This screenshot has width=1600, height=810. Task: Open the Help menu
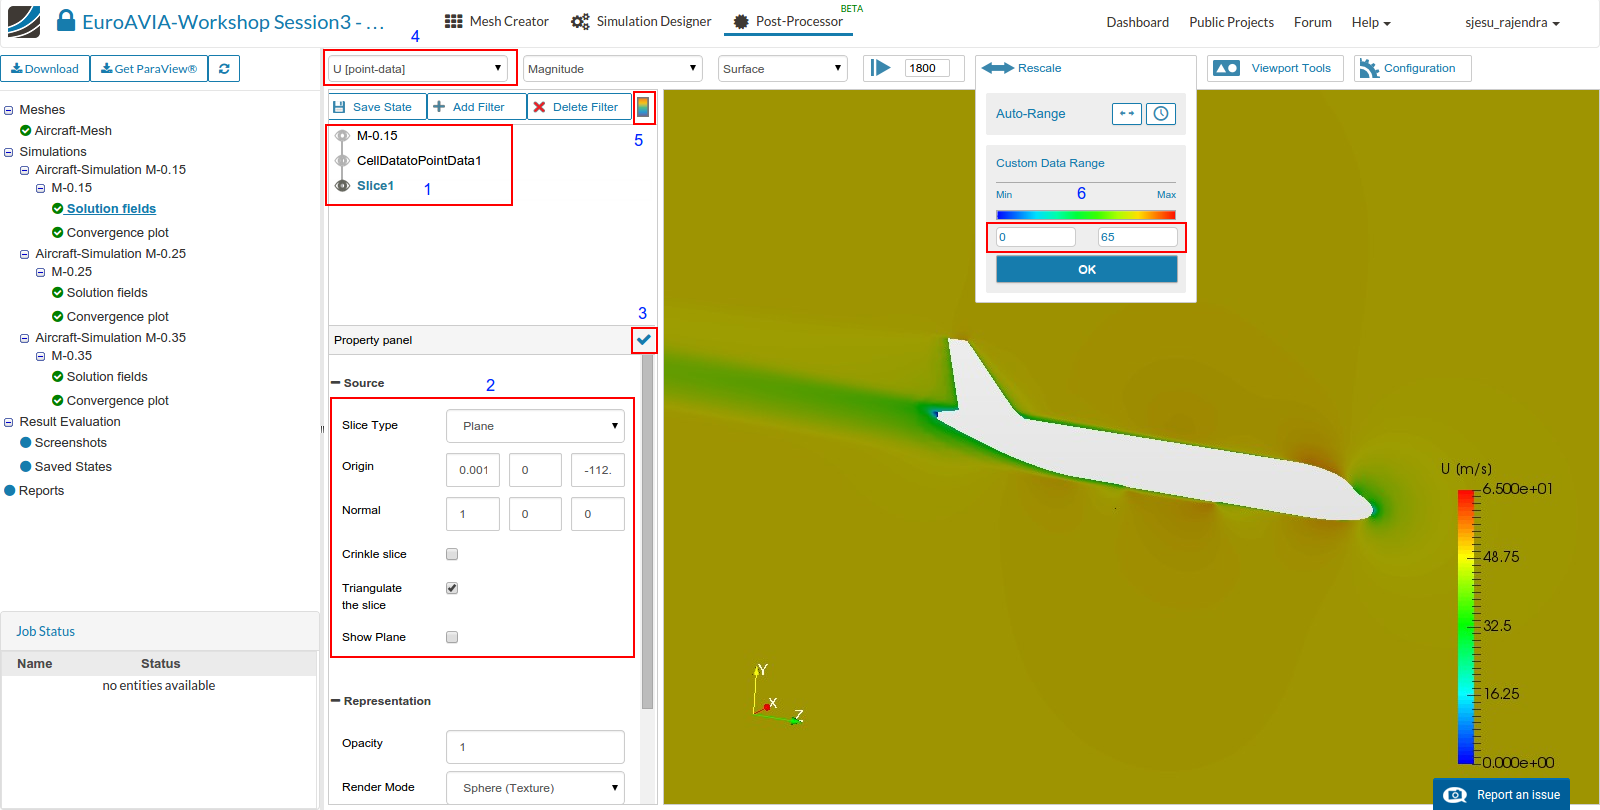point(1371,22)
